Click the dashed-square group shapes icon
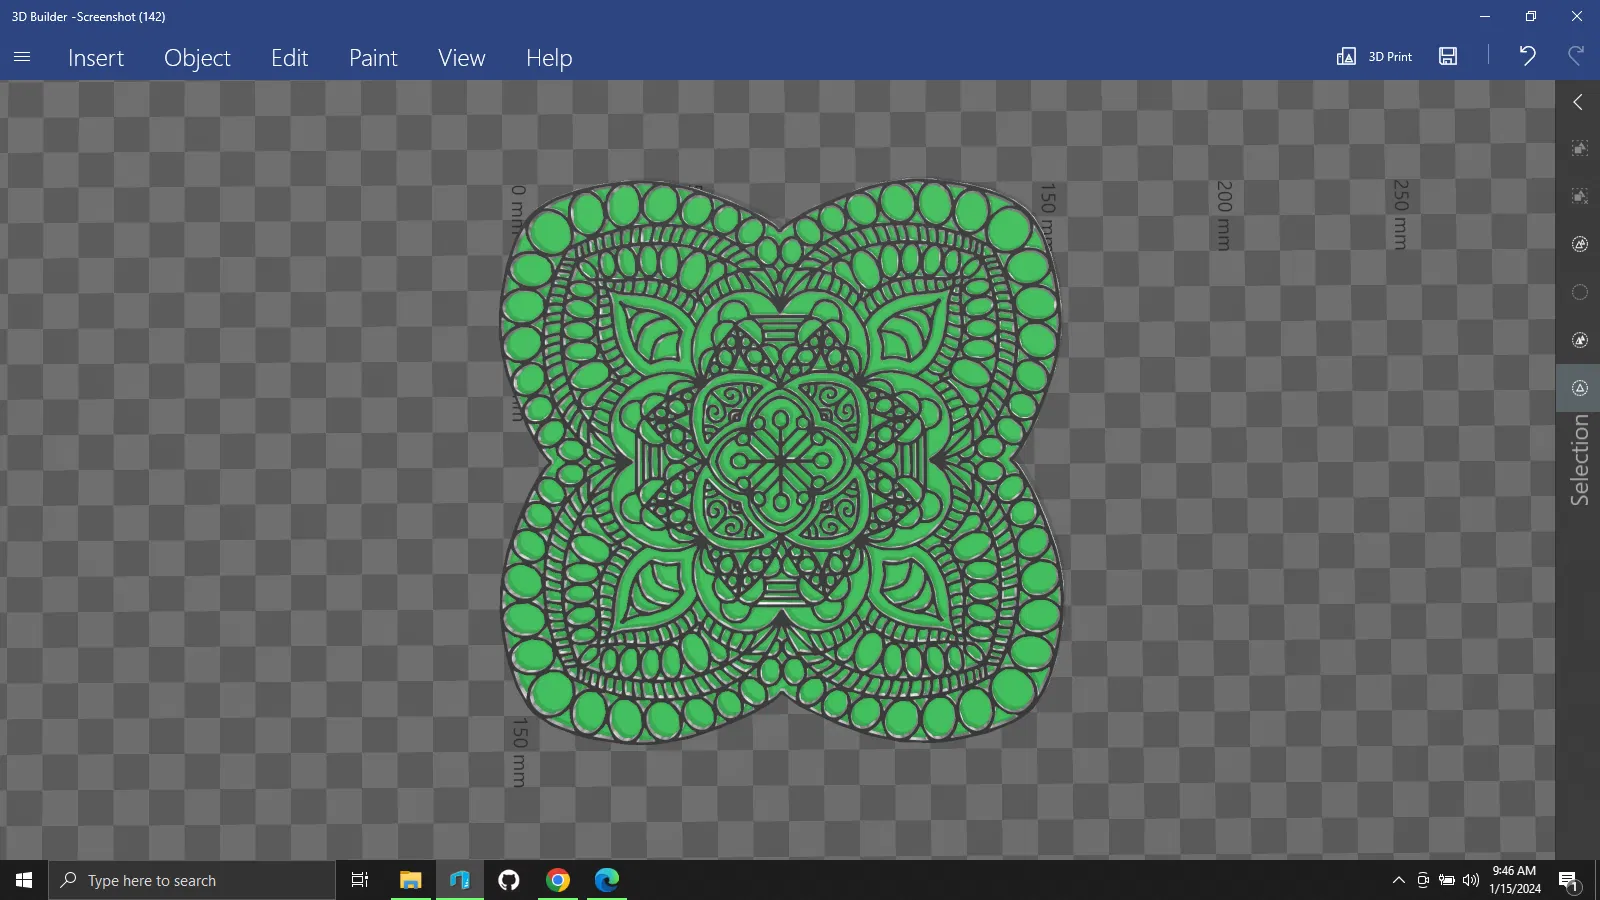 [x=1580, y=148]
